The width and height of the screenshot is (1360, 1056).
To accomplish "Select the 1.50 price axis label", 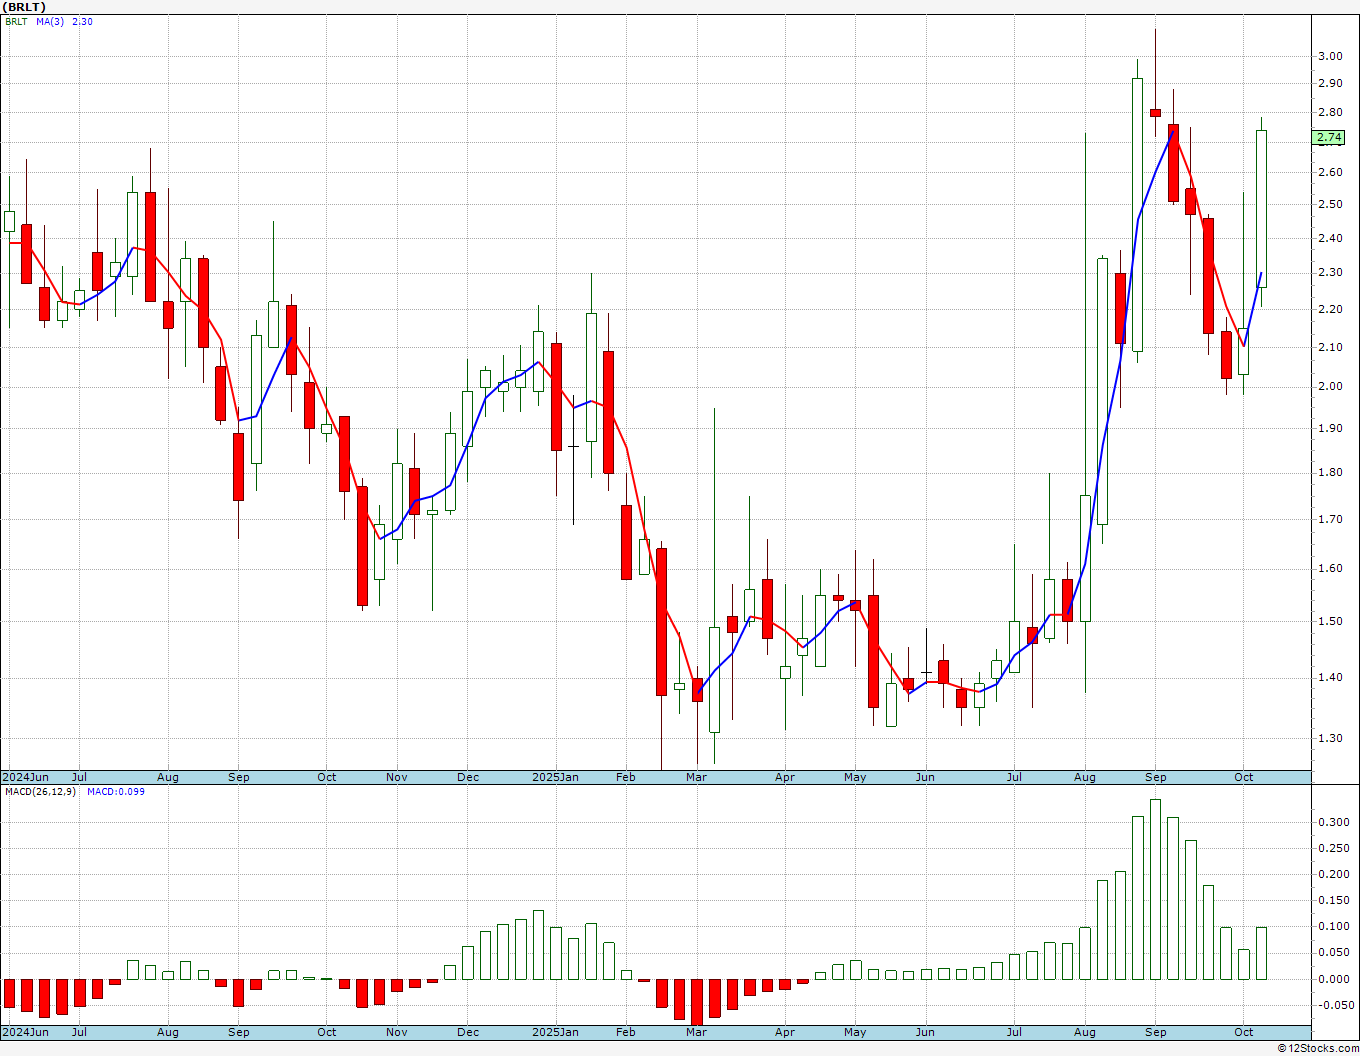I will tap(1330, 622).
